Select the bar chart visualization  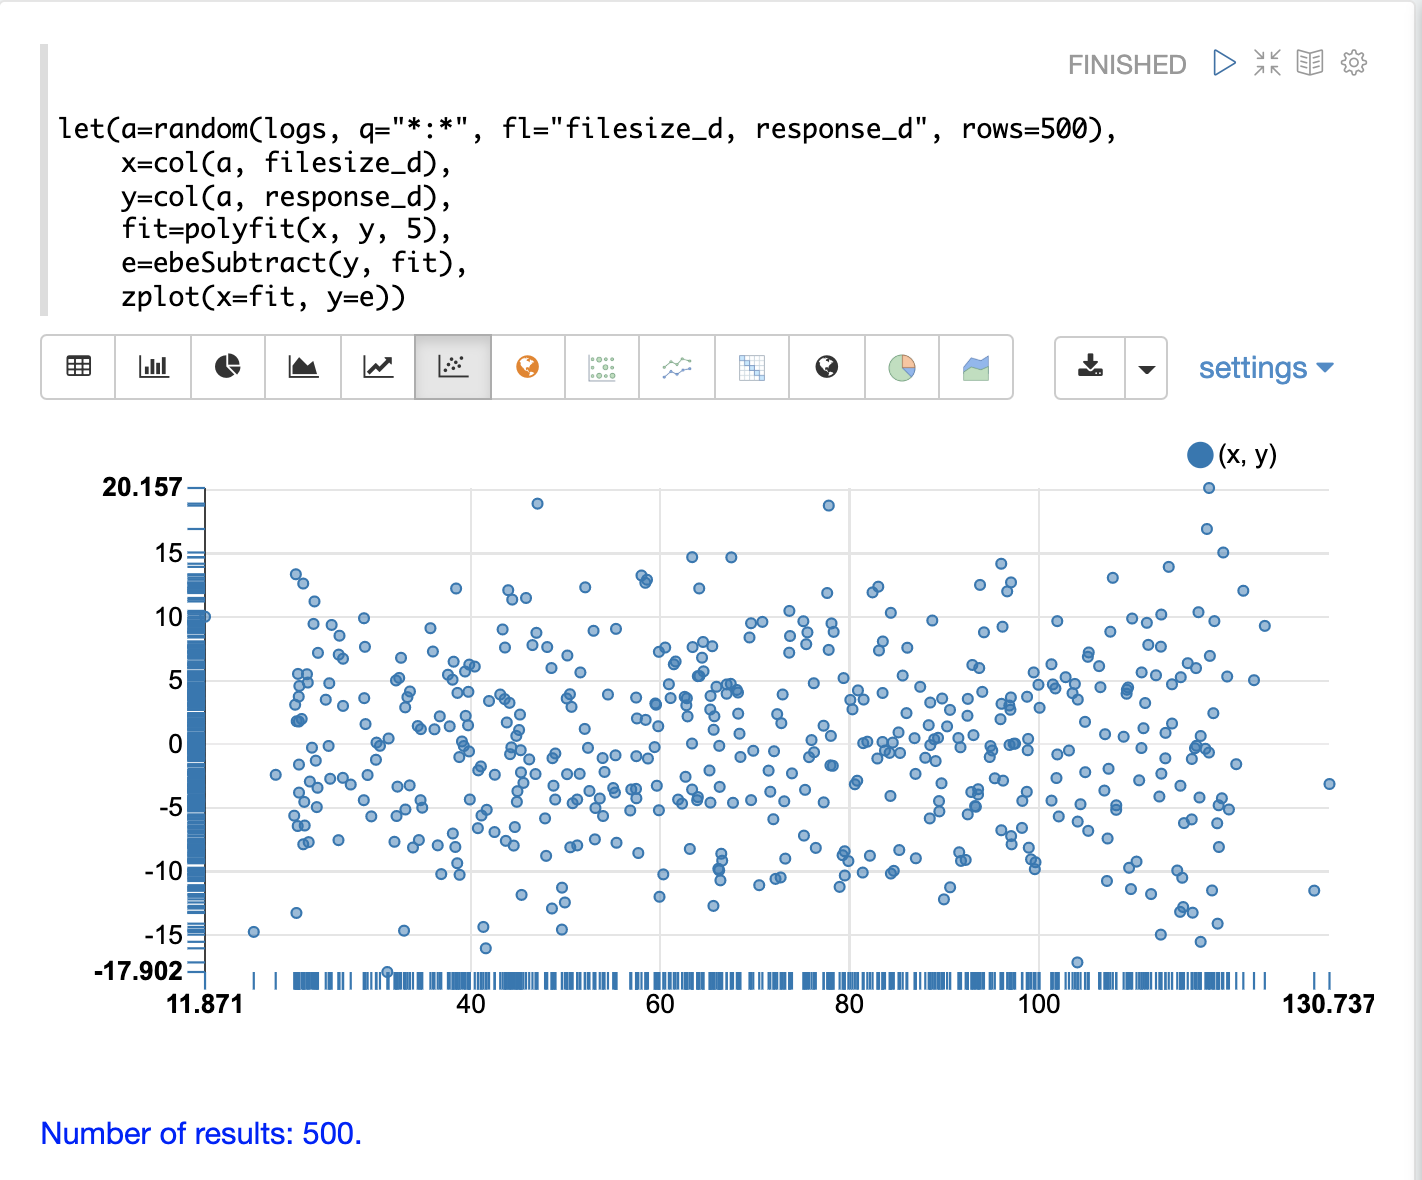pyautogui.click(x=153, y=367)
